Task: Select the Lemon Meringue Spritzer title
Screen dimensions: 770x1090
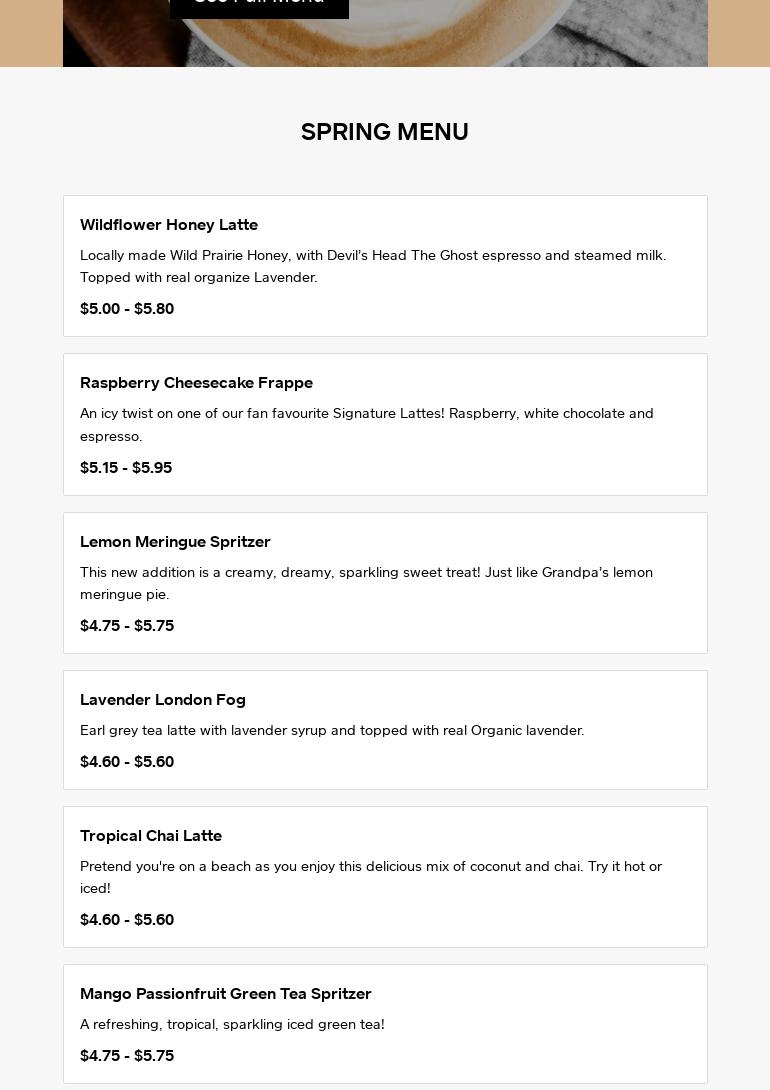Action: [175, 542]
